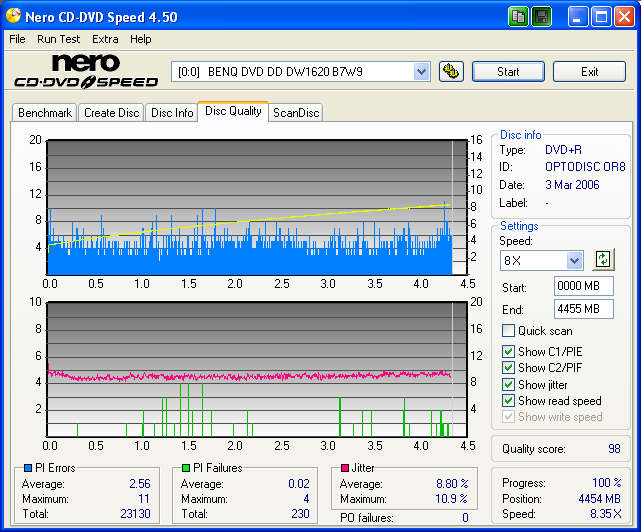Uncheck Show C1/PIE option
This screenshot has height=532, width=641.
[x=508, y=351]
